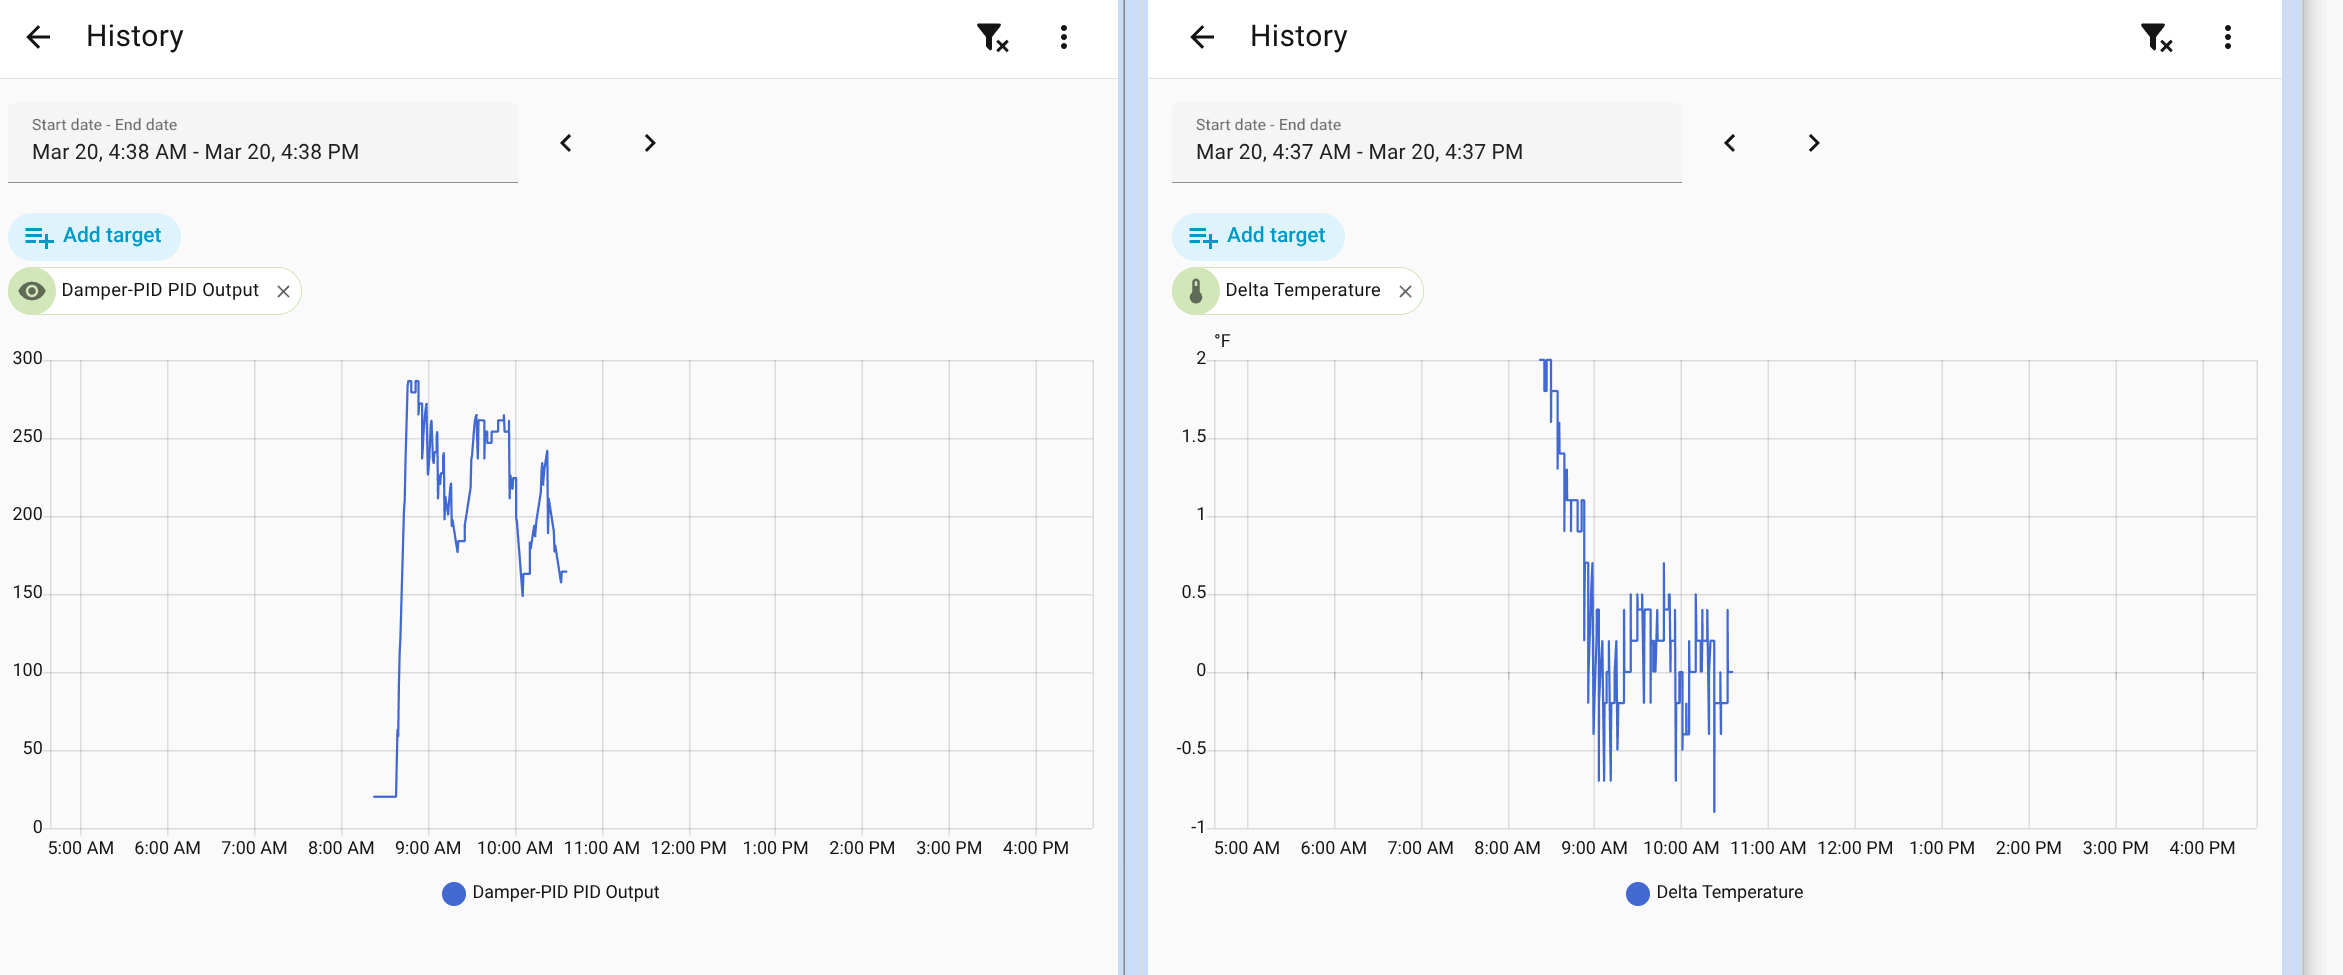2343x975 pixels.
Task: Go to next period for Delta Temperature
Action: pyautogui.click(x=1814, y=143)
